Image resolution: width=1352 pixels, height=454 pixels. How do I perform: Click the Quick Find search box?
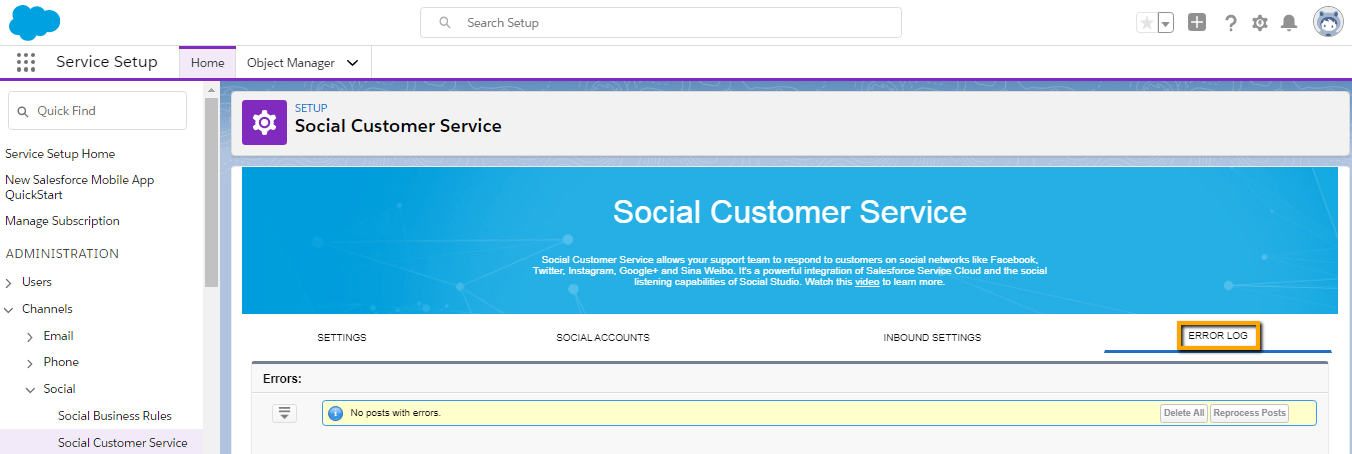coord(97,111)
